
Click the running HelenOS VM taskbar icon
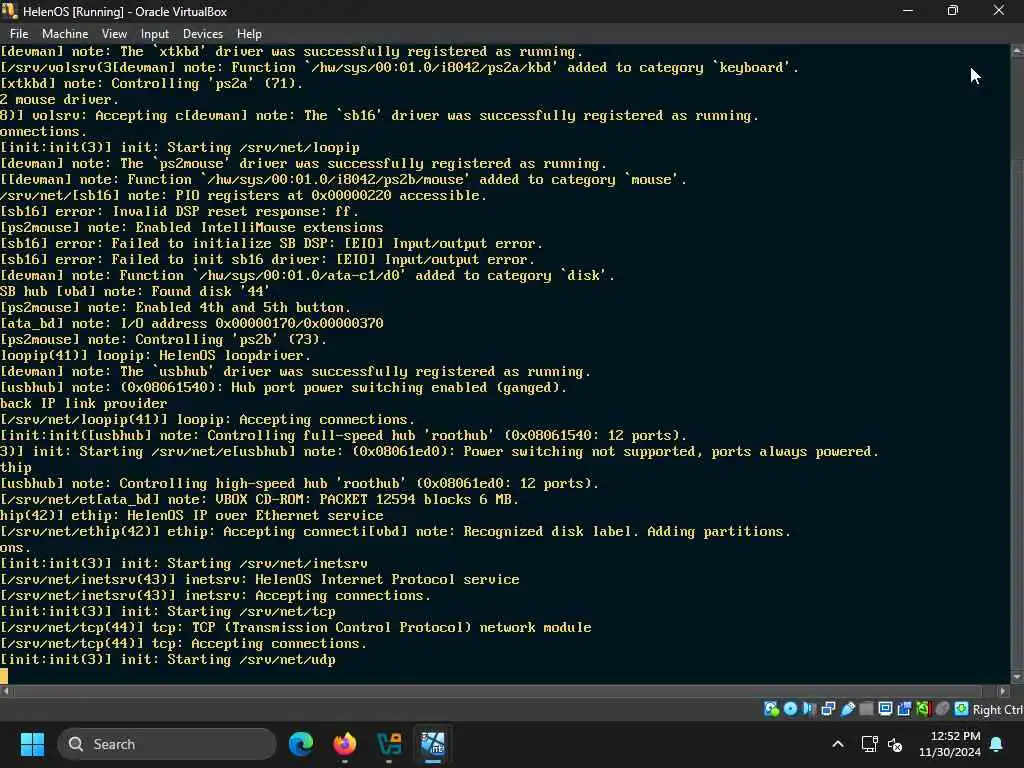(433, 744)
